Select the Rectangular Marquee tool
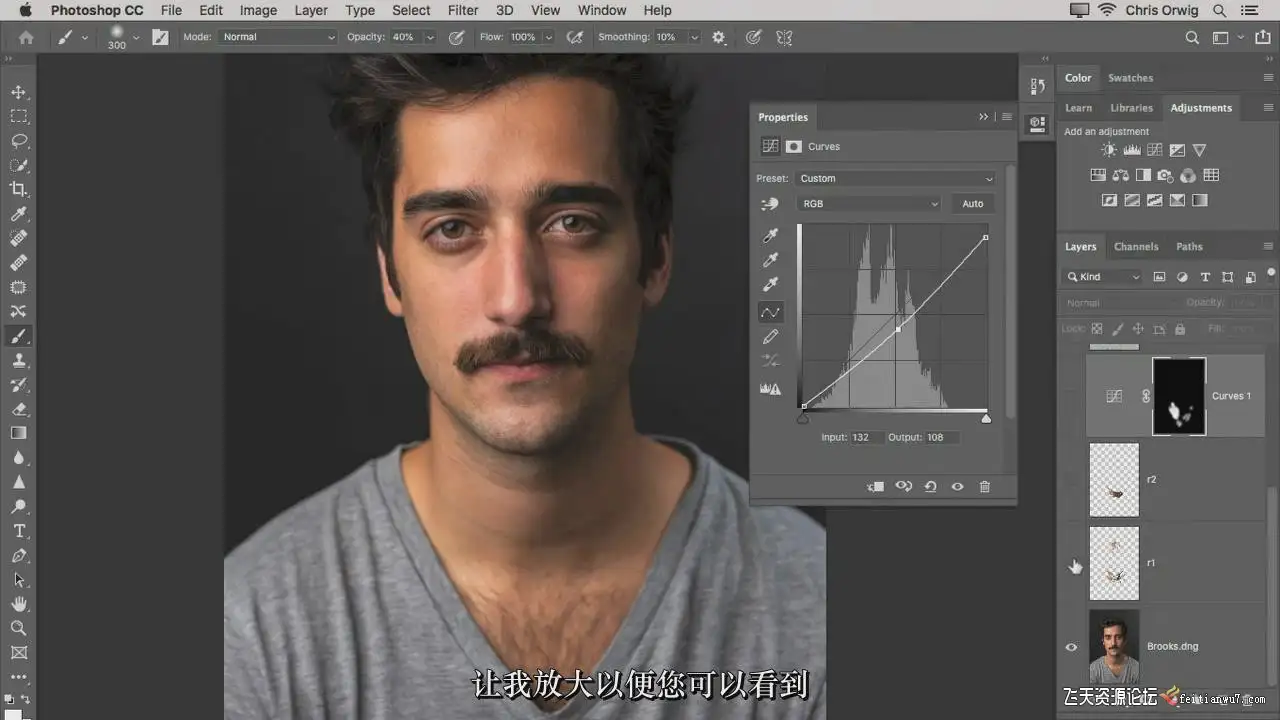 [18, 116]
